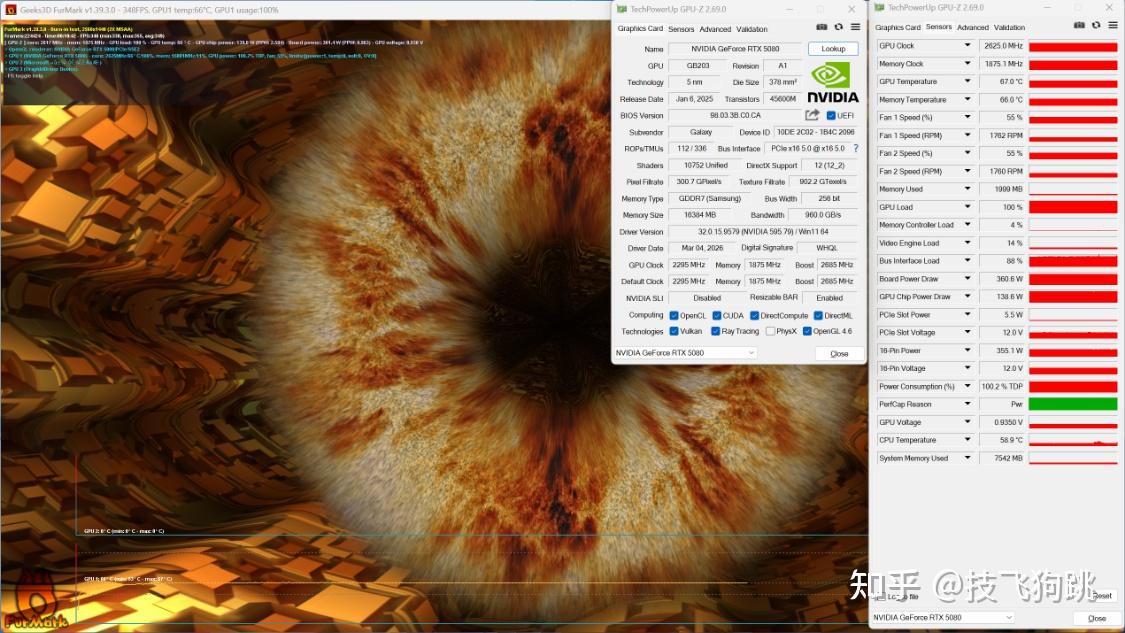The height and width of the screenshot is (633, 1125).
Task: Click the Lookup button
Action: [833, 49]
